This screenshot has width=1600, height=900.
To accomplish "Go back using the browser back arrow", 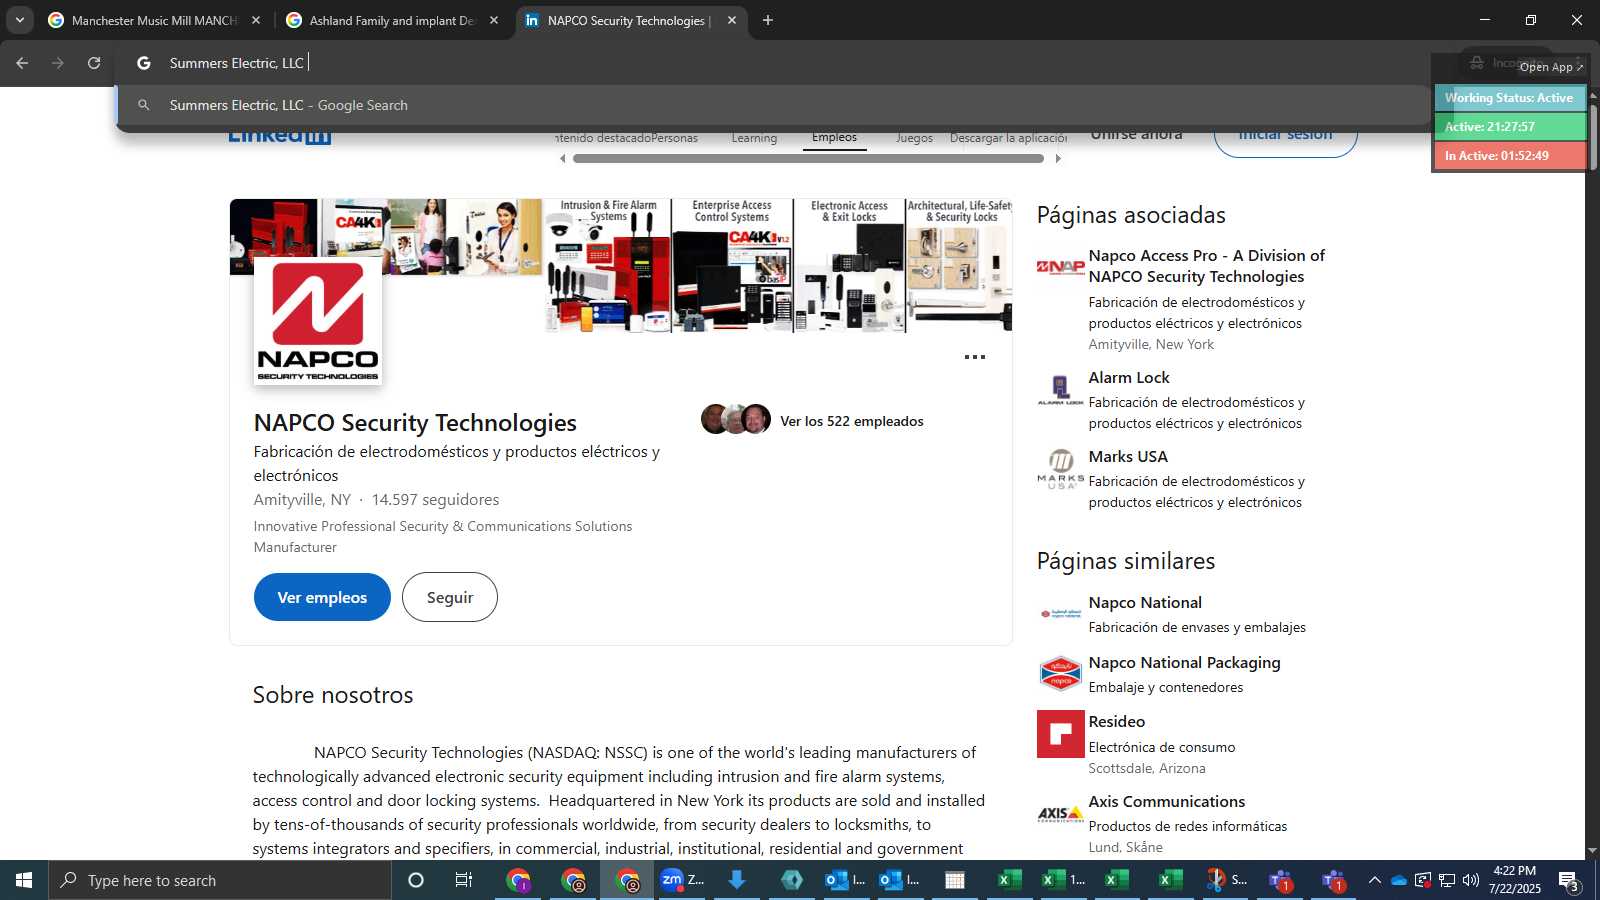I will tap(22, 63).
